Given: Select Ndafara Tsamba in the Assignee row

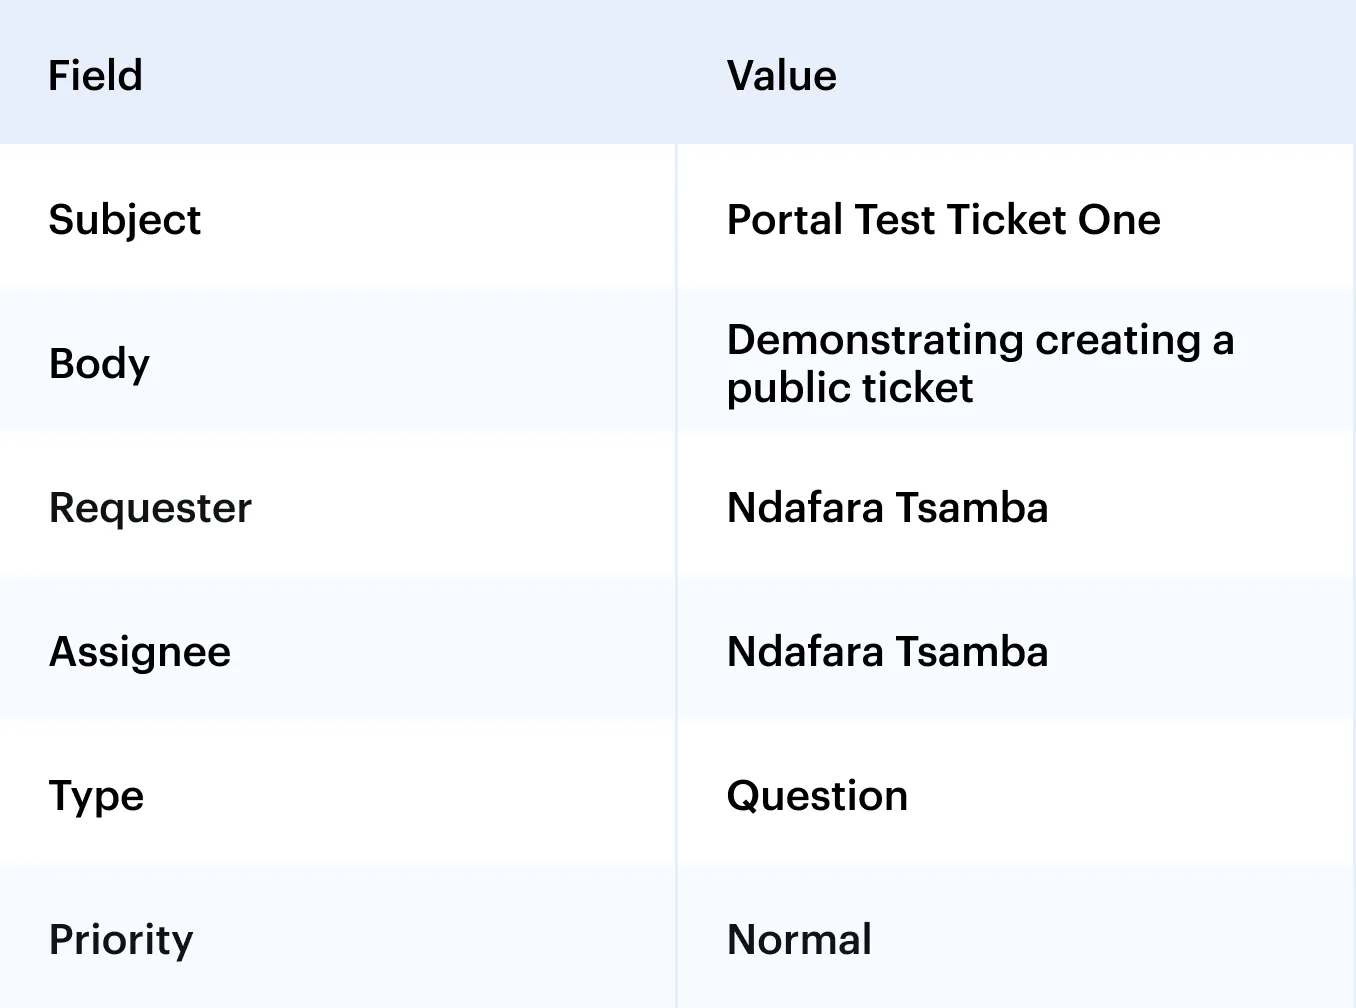Looking at the screenshot, I should [x=887, y=652].
